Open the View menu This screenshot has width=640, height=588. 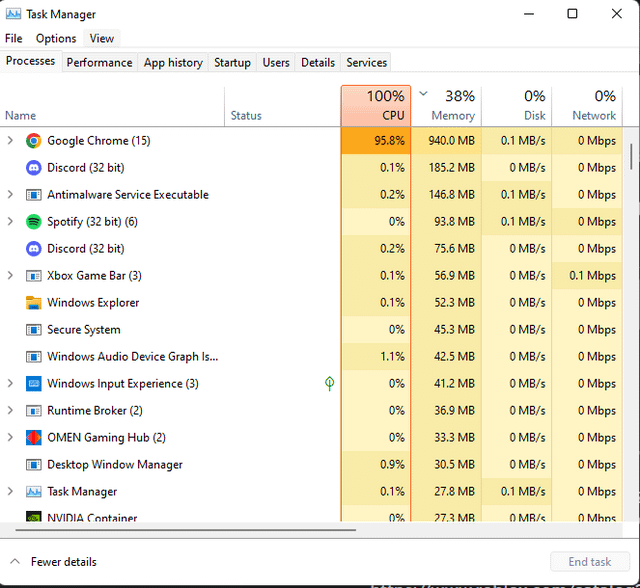tap(102, 38)
